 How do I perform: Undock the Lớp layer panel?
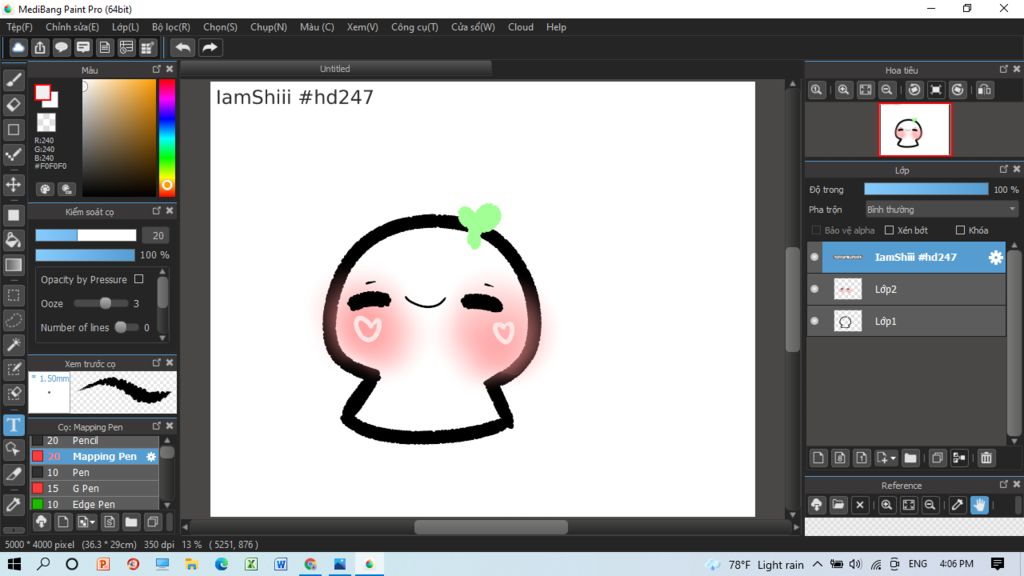1003,169
